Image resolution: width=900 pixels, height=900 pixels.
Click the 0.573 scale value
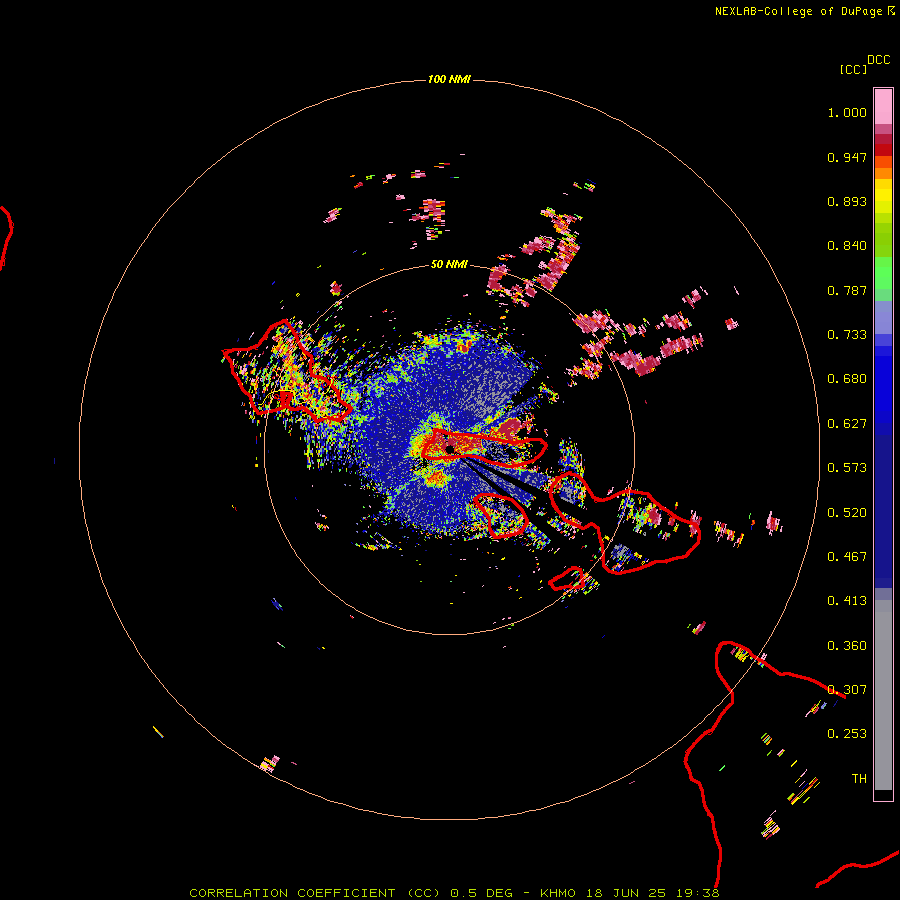pos(847,468)
